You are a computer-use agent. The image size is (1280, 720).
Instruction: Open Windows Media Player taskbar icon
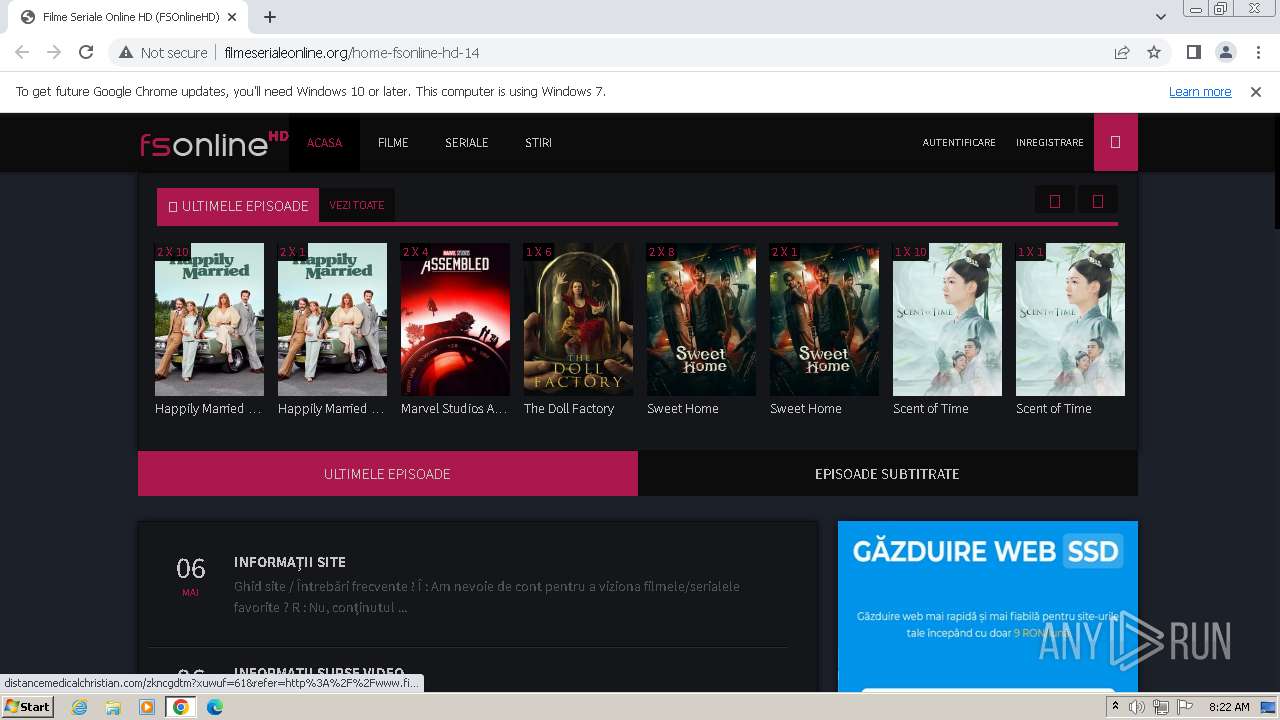pyautogui.click(x=147, y=707)
